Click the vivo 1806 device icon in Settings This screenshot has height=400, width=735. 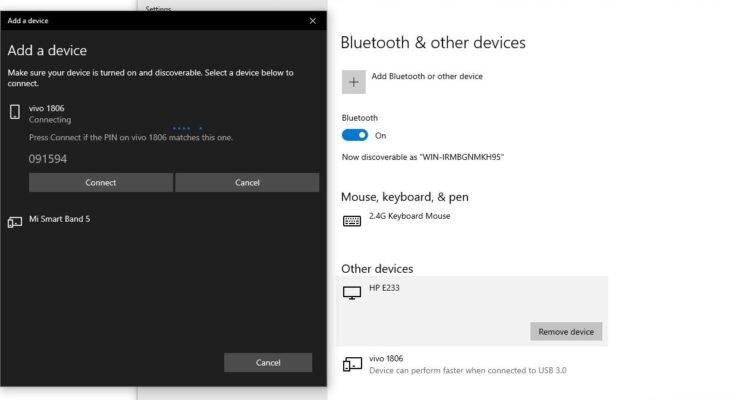coord(352,364)
